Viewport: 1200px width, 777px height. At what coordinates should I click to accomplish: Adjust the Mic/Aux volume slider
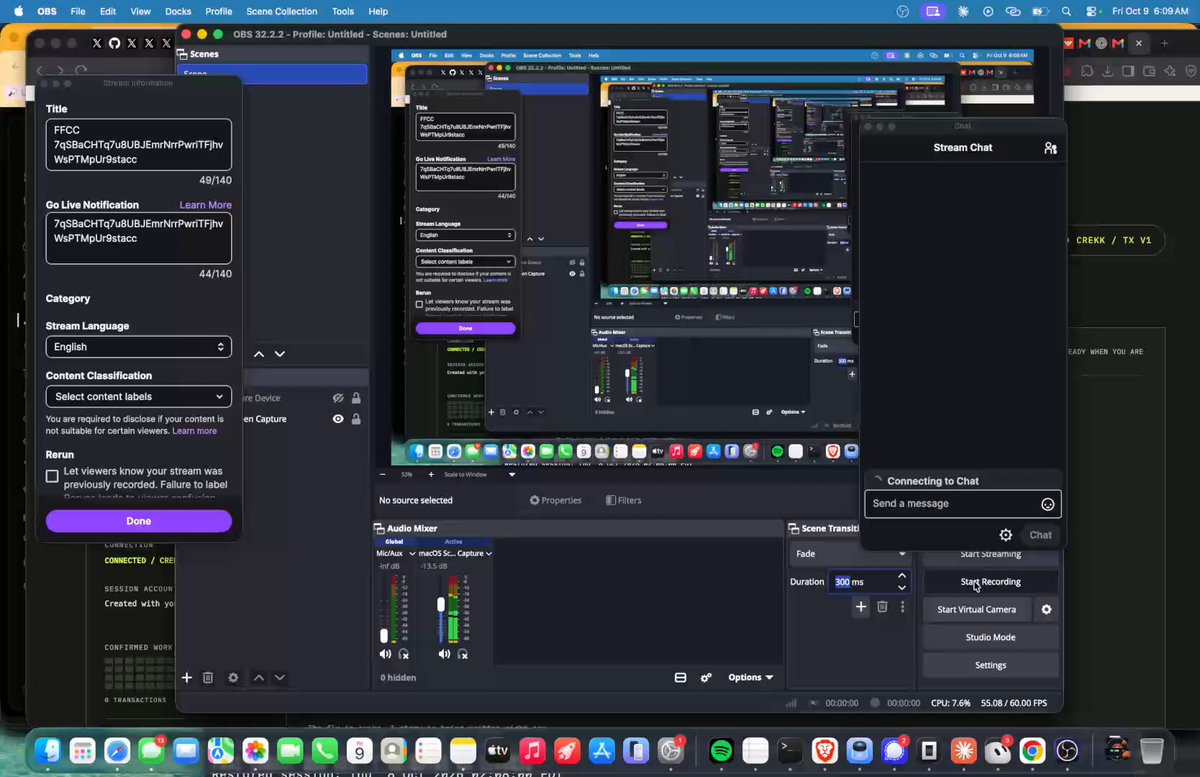click(x=383, y=636)
